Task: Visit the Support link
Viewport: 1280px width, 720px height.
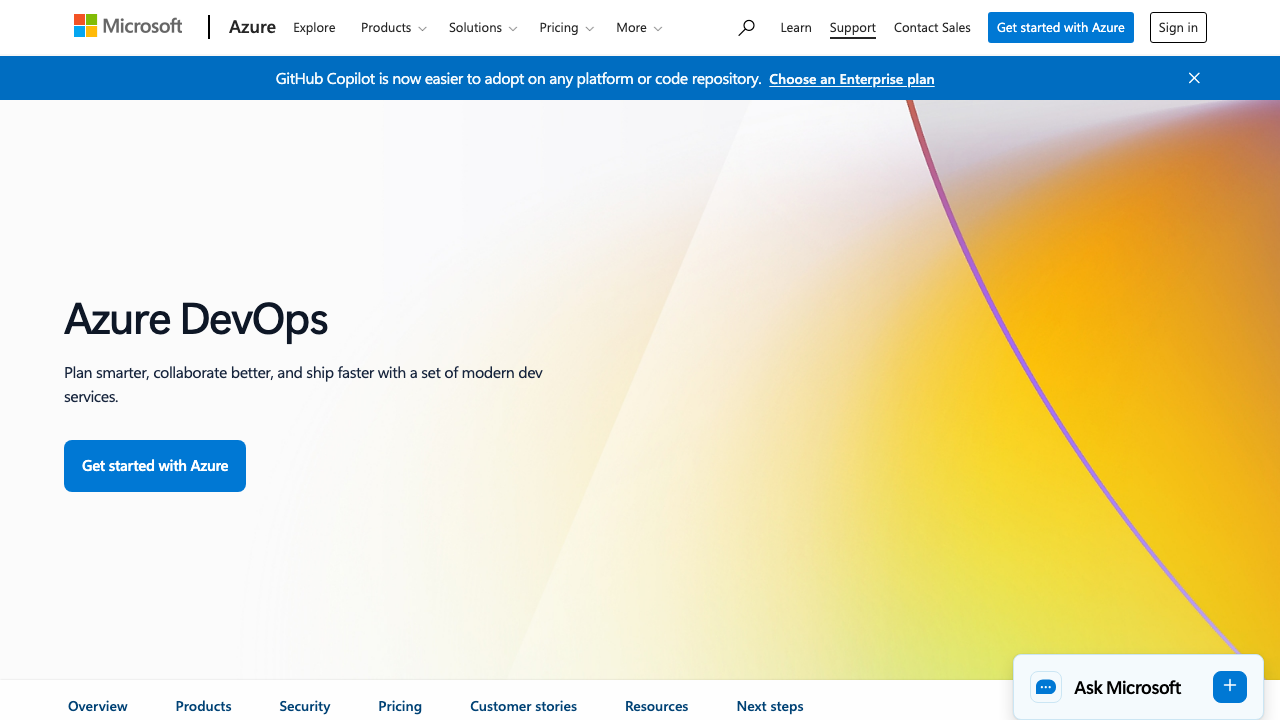Action: click(853, 28)
